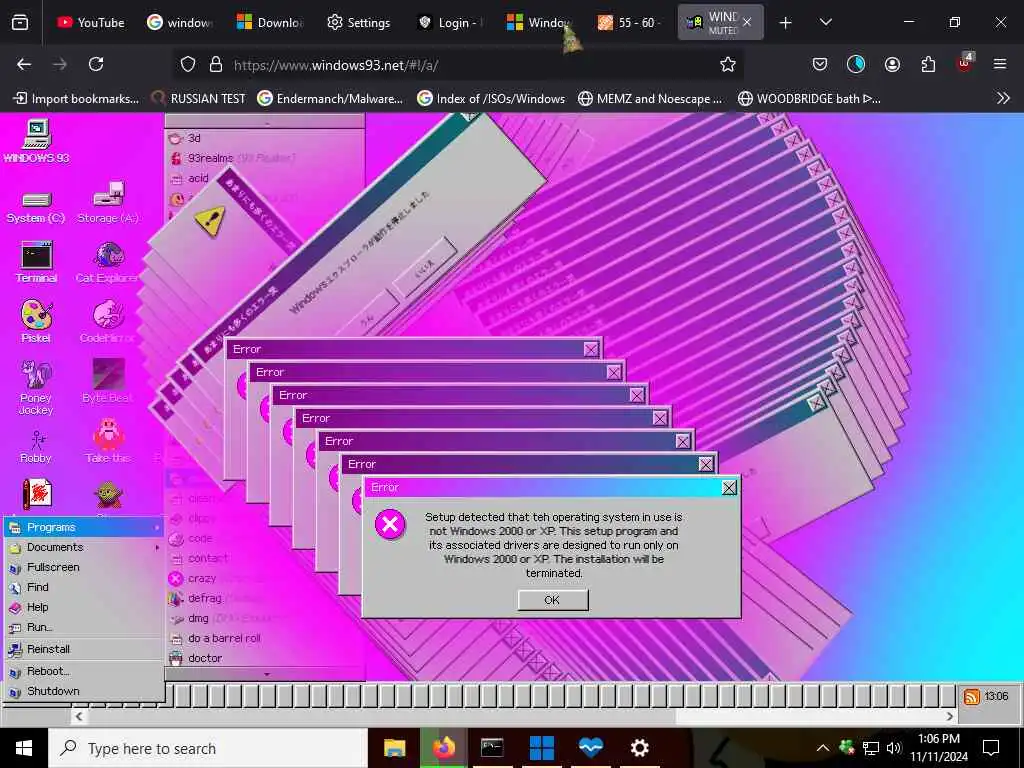
Task: Switch to the Settings browser tab
Action: [x=359, y=23]
